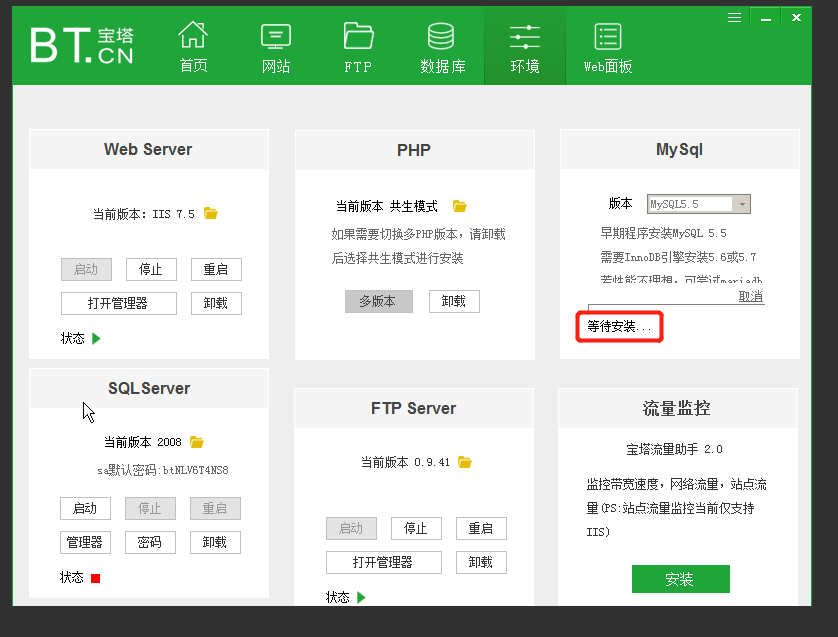Open FTP Server 0.9.41 folder icon
838x637 pixels.
(465, 462)
